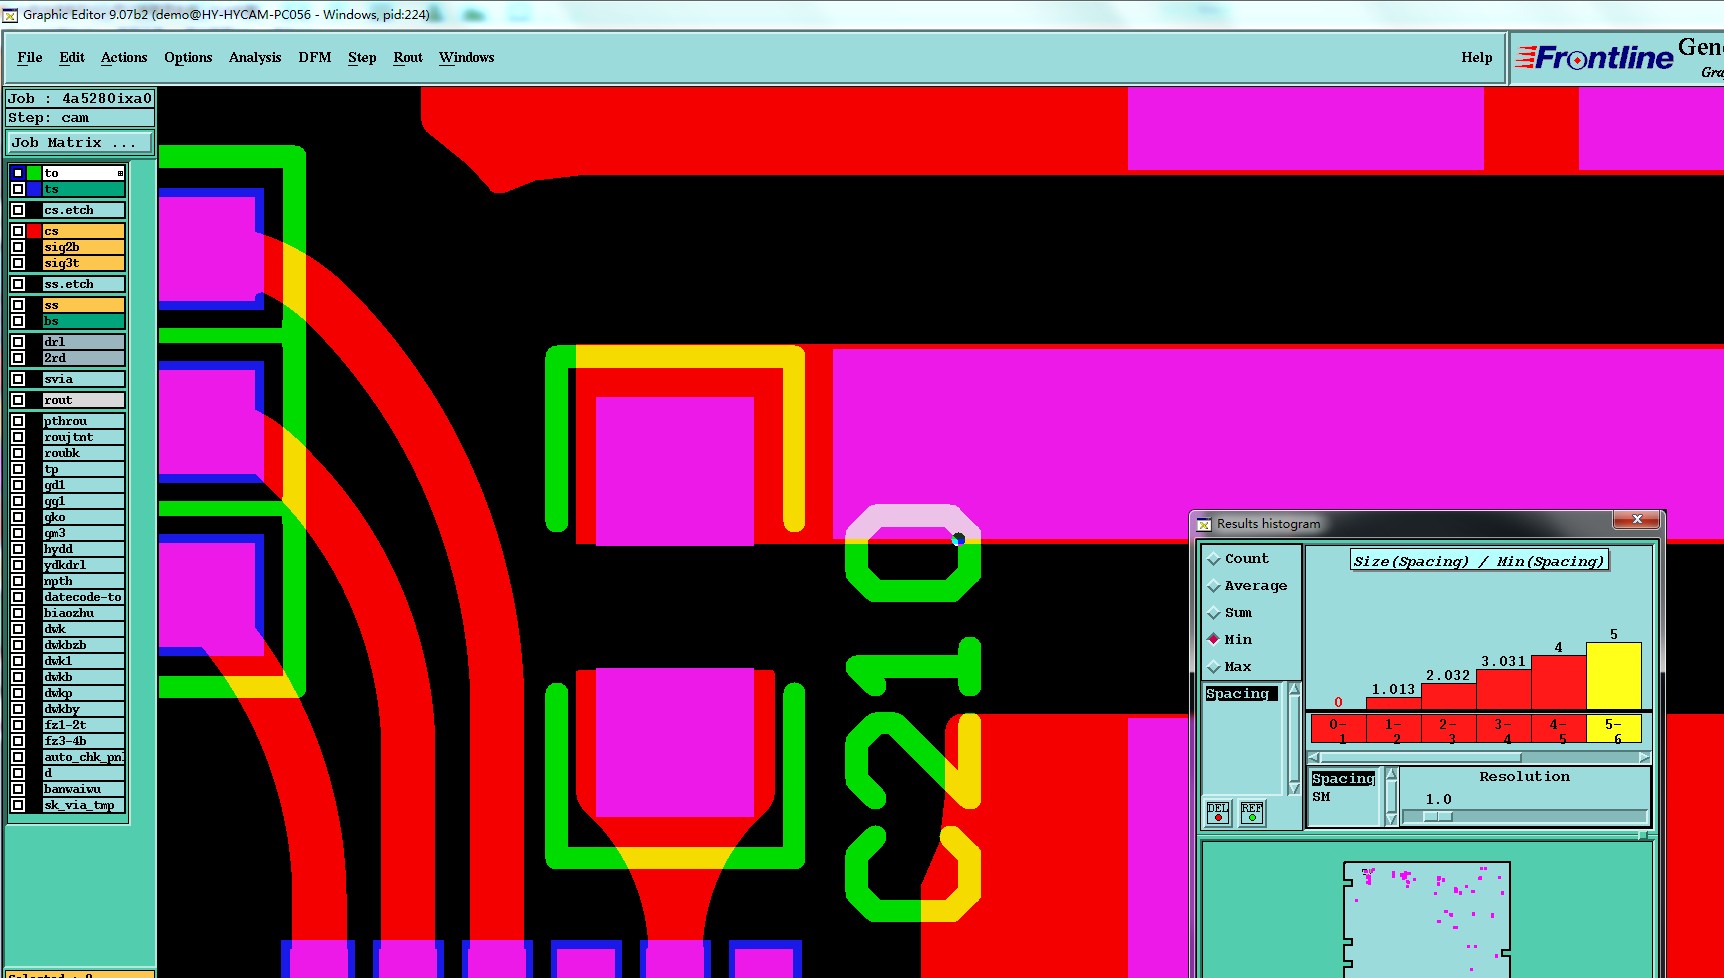Select the 'pthrou' layer name
This screenshot has width=1724, height=978.
point(83,421)
